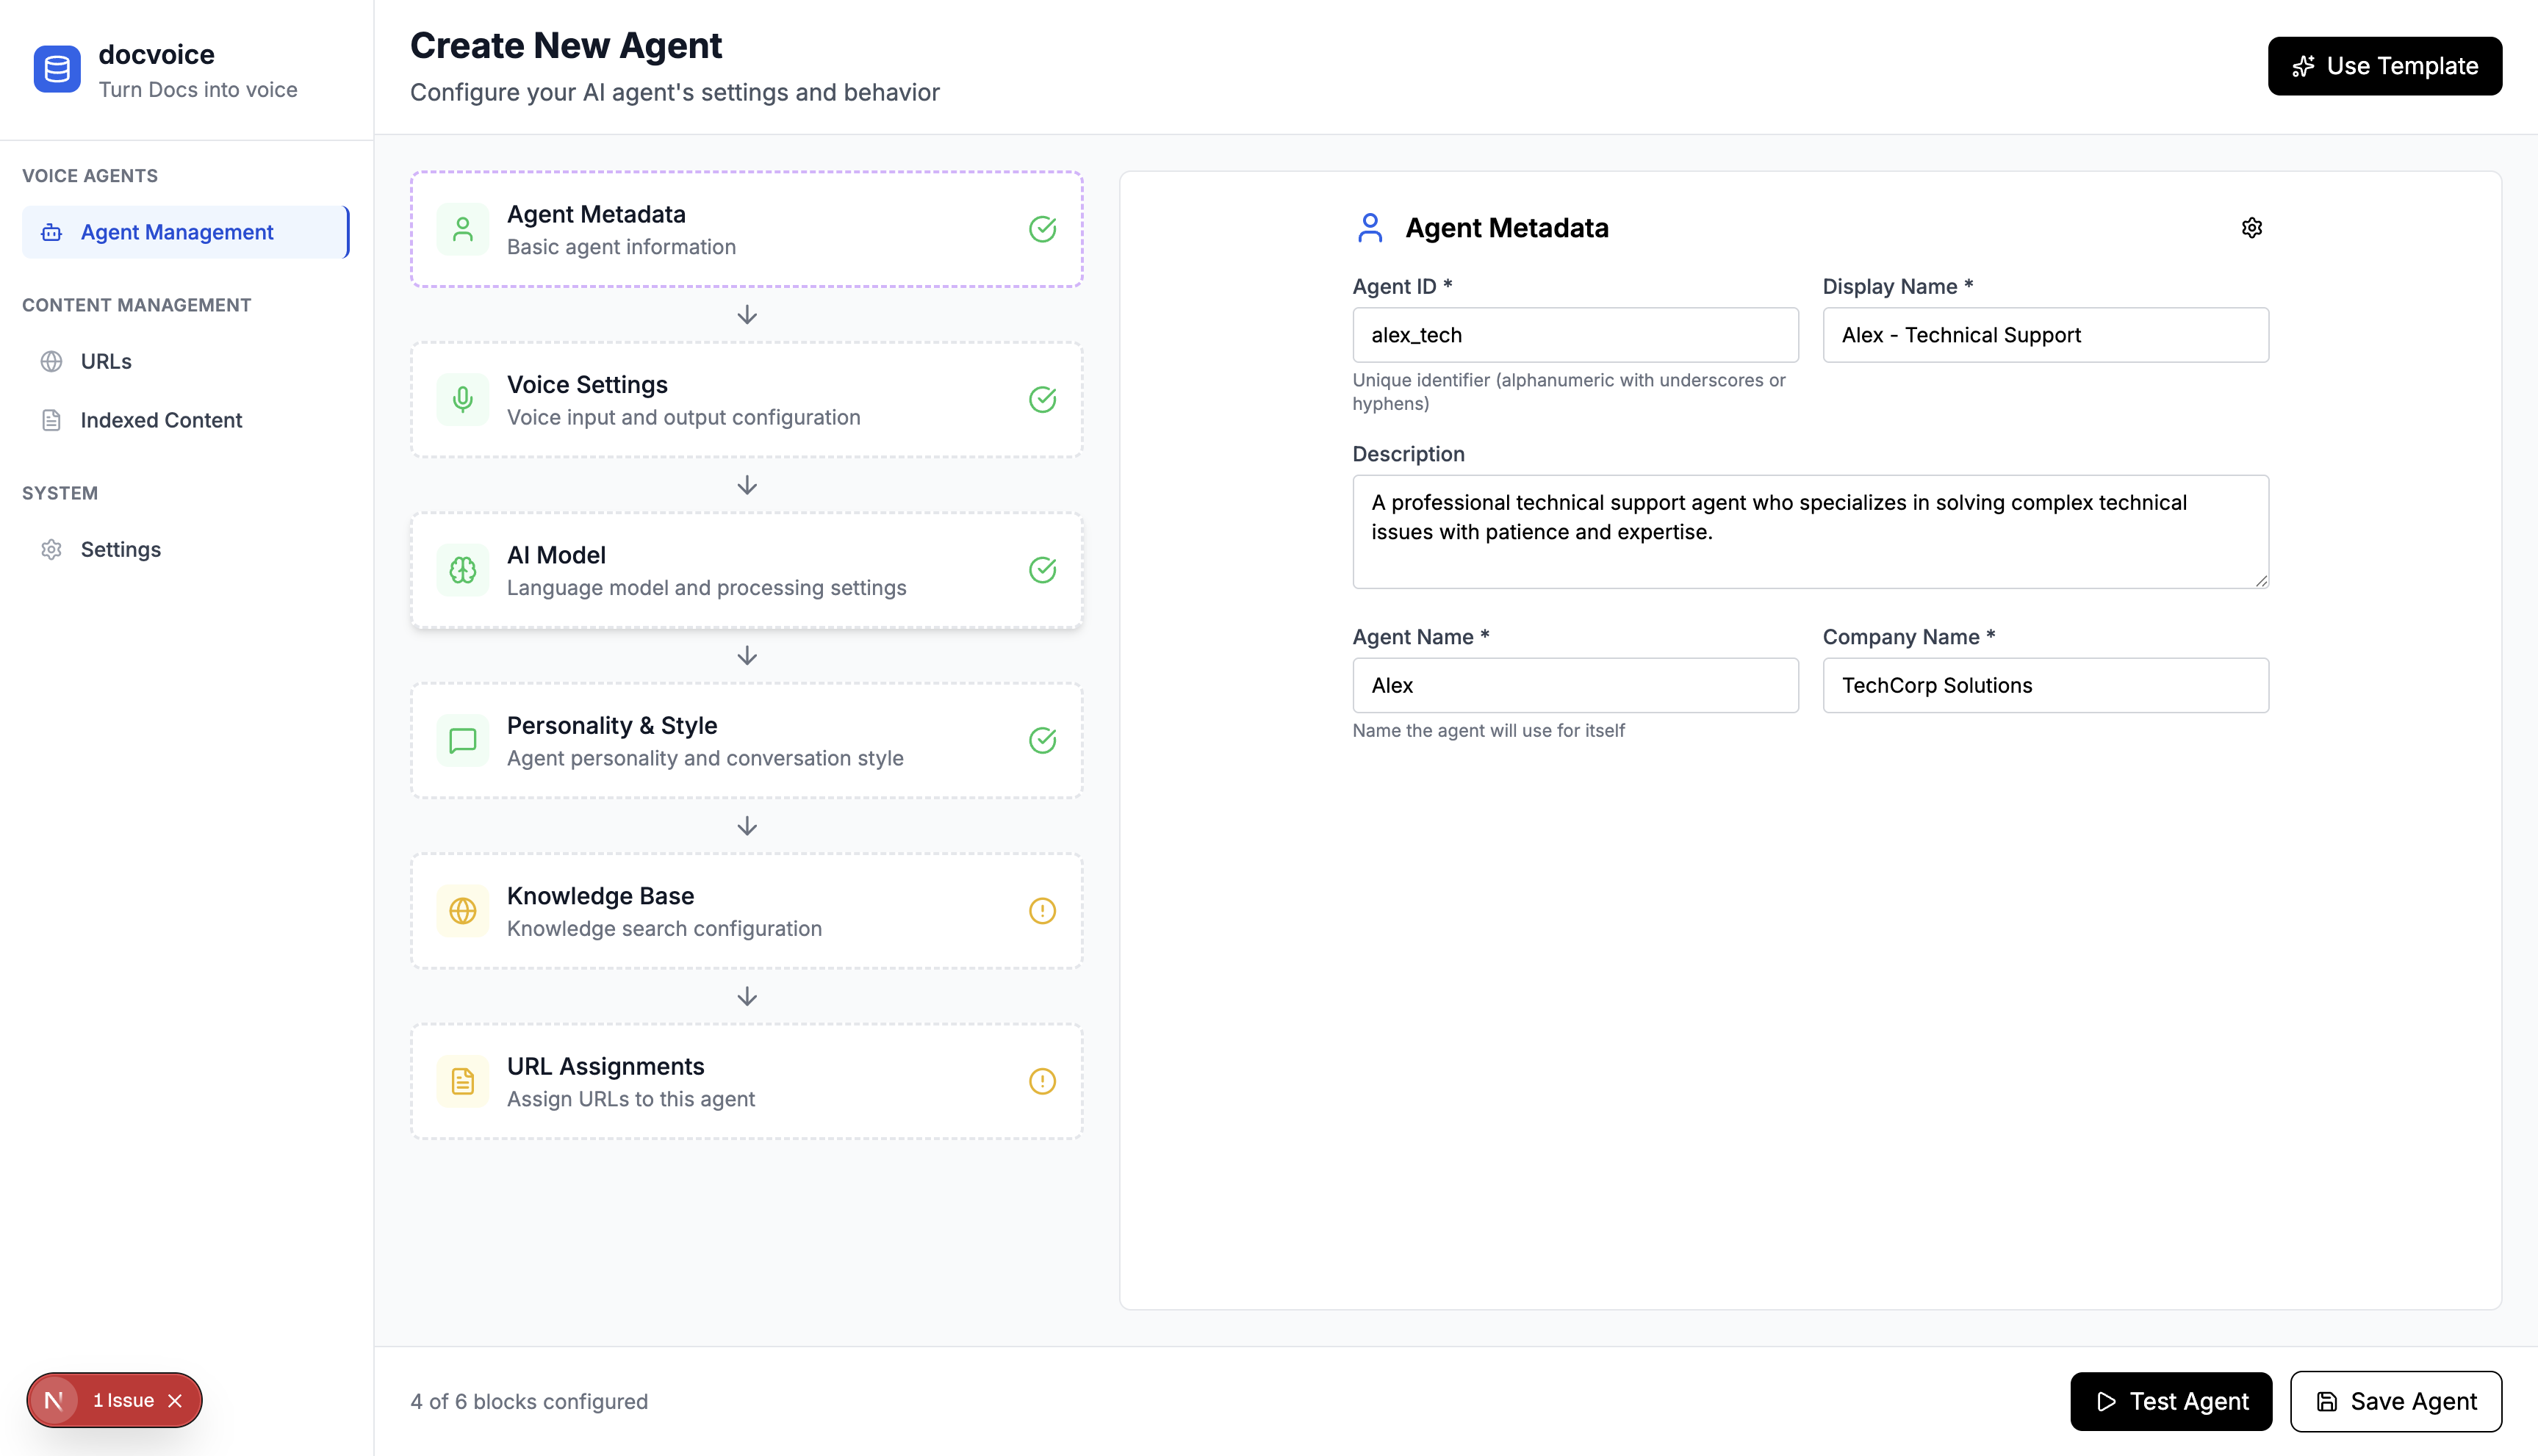Click into the Agent ID field
This screenshot has height=1456, width=2538.
[1574, 335]
